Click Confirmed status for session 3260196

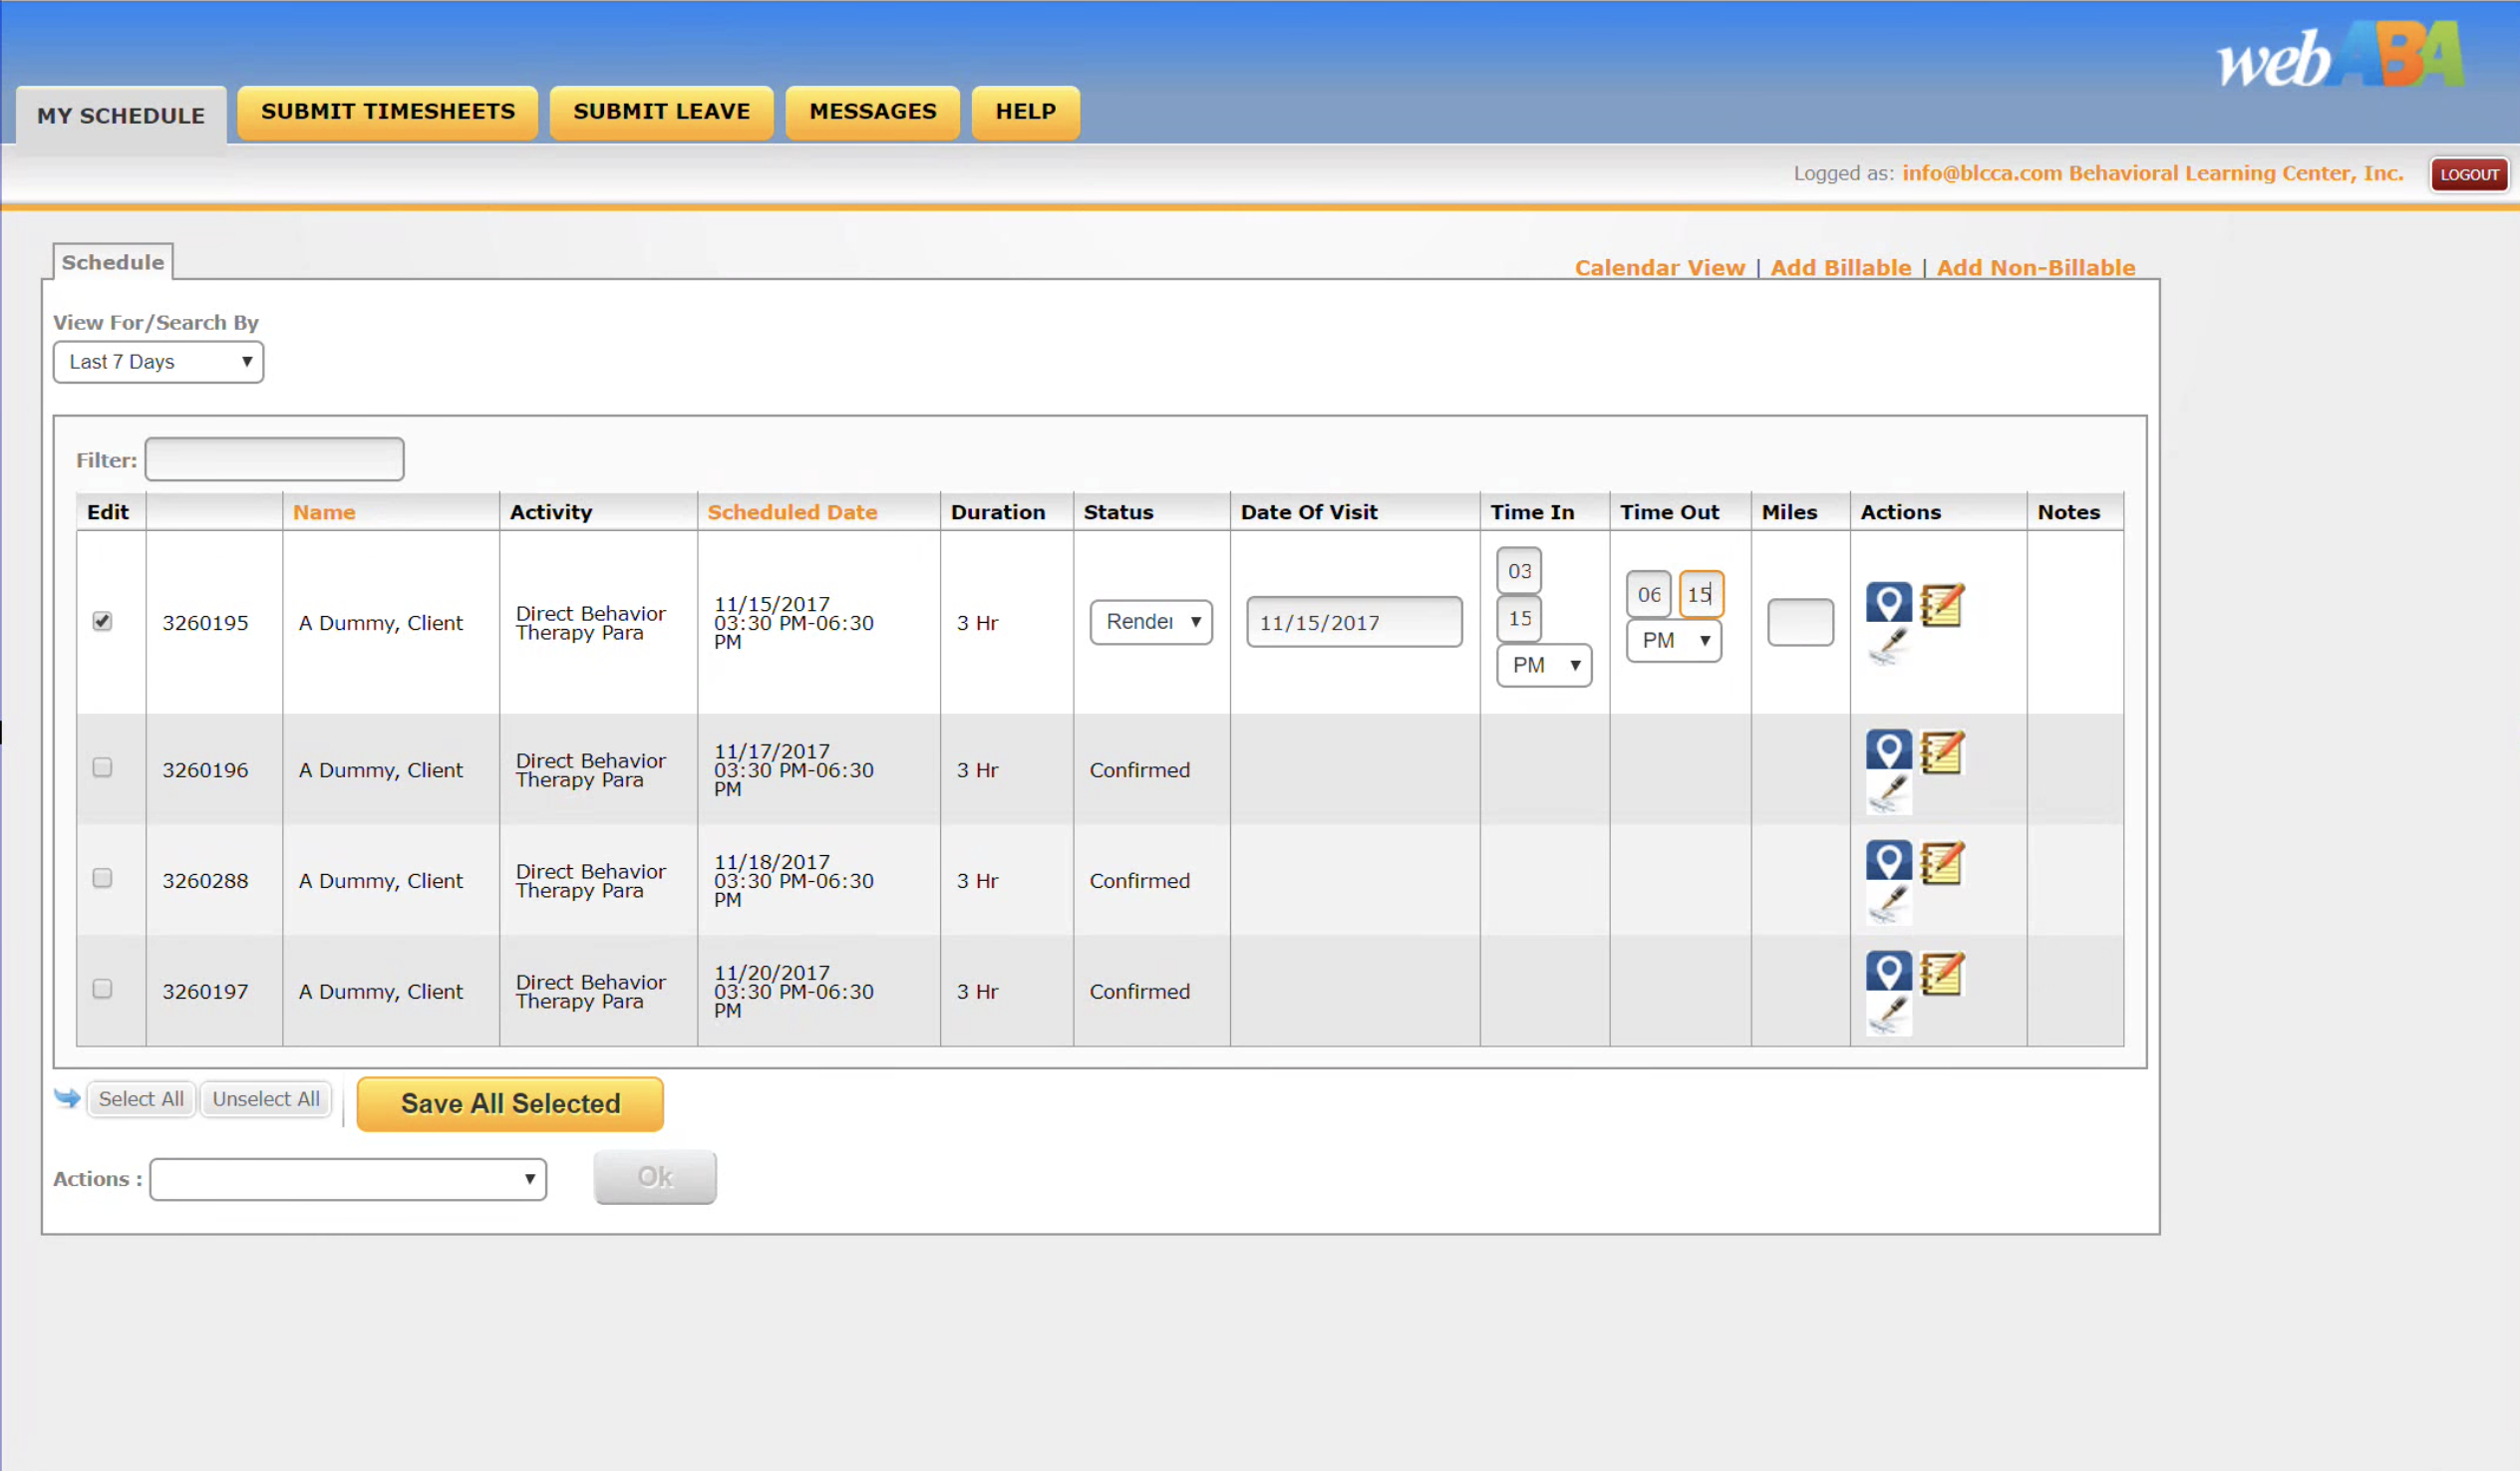point(1140,770)
